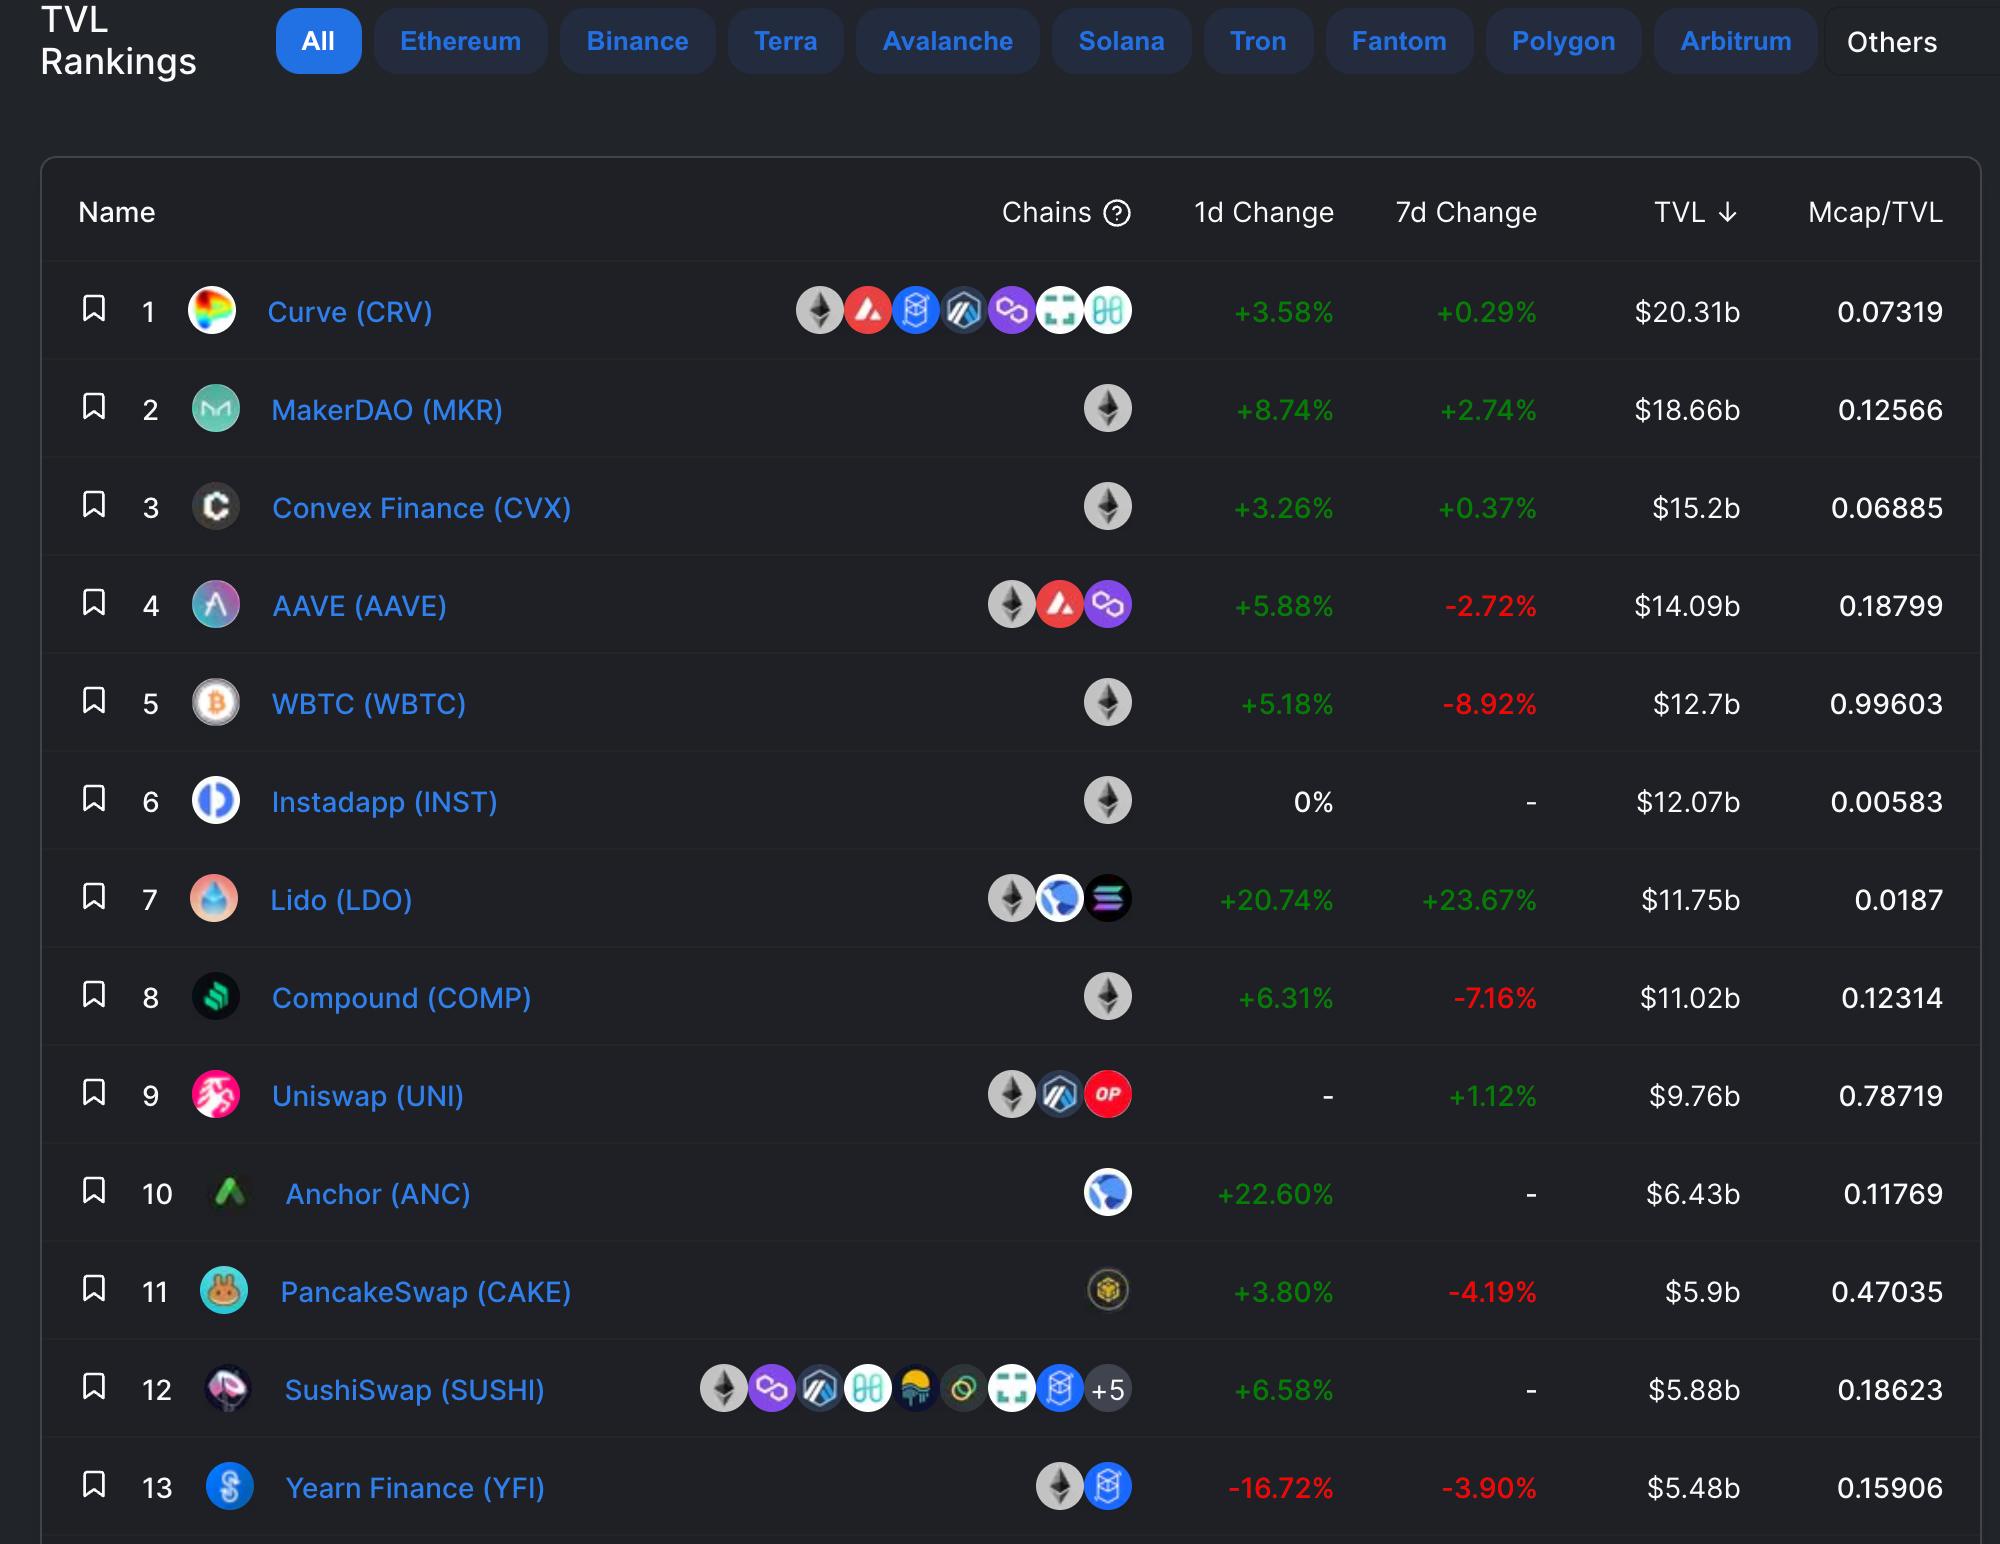Toggle bookmark for Yearn Finance (YFI)
This screenshot has width=2000, height=1544.
[x=94, y=1485]
